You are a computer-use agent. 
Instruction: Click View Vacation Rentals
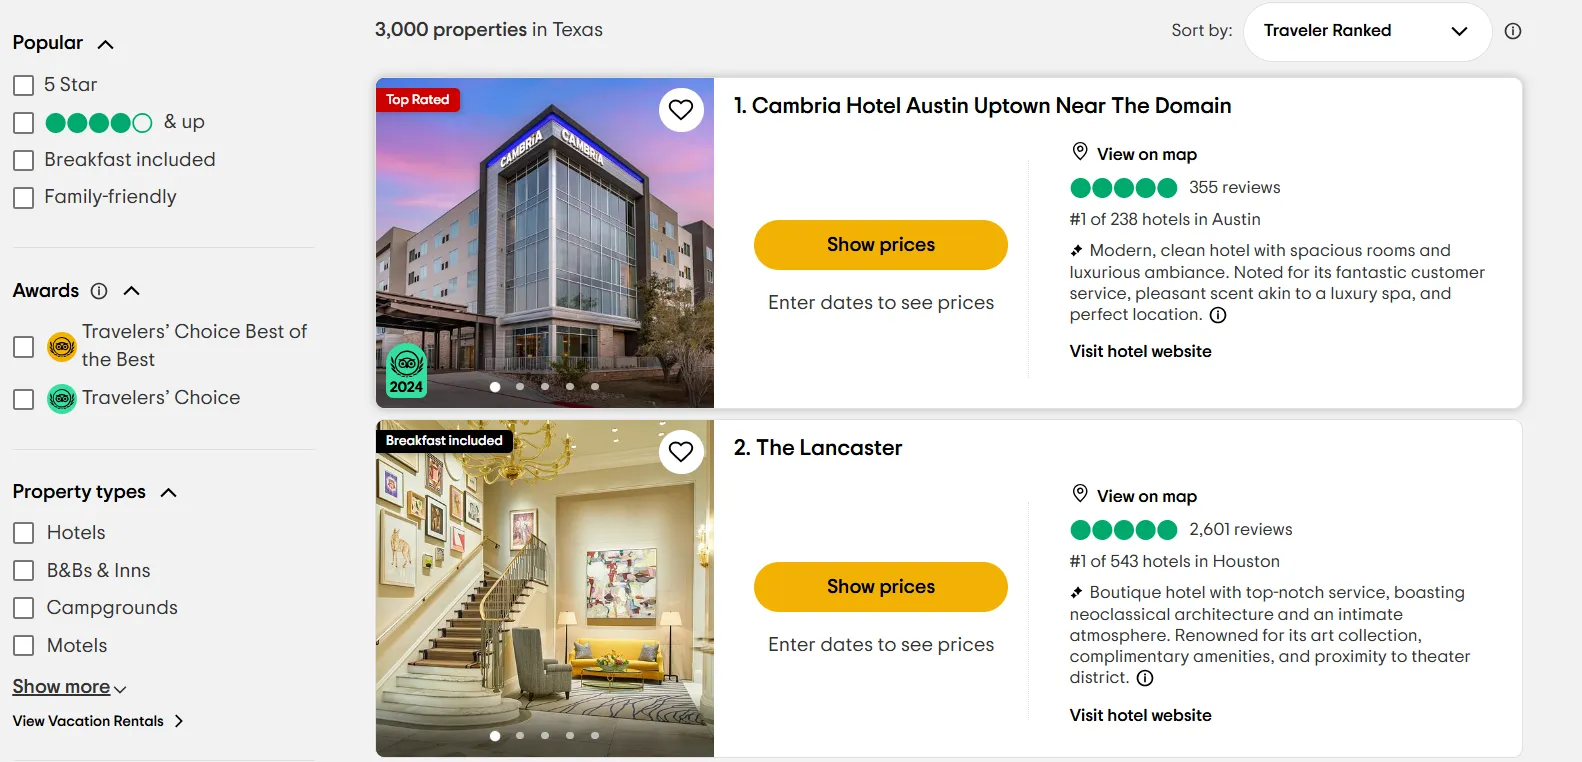(88, 720)
